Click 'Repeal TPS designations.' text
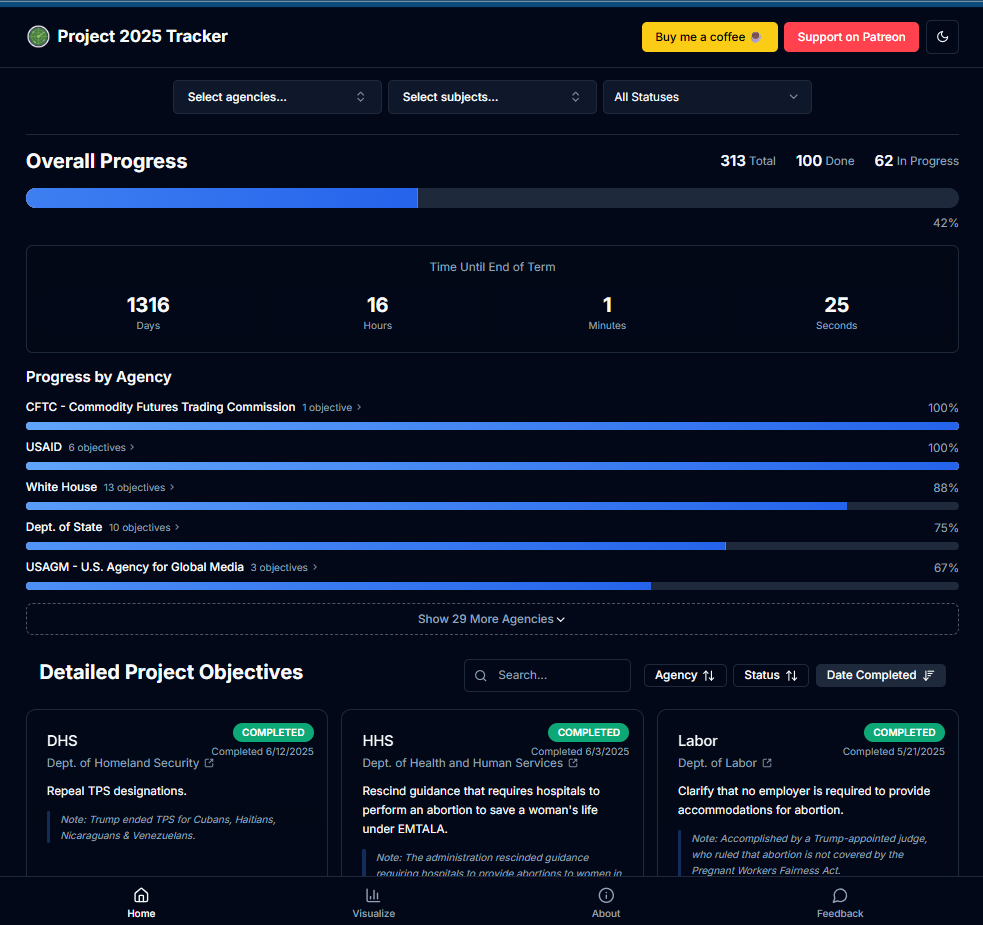Viewport: 983px width, 925px height. [x=117, y=791]
